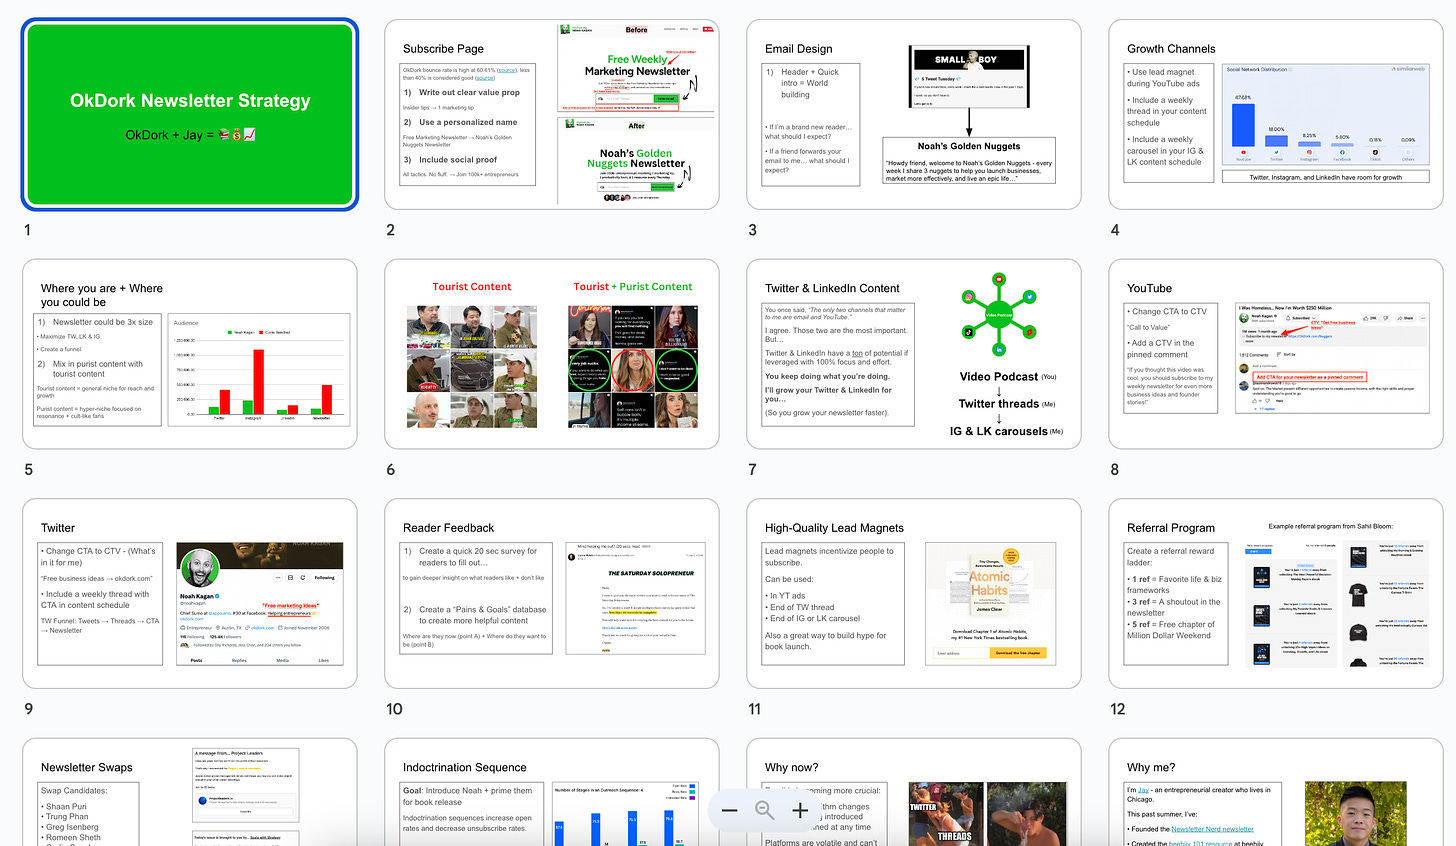Open the Reader Feedback slide

pos(552,594)
